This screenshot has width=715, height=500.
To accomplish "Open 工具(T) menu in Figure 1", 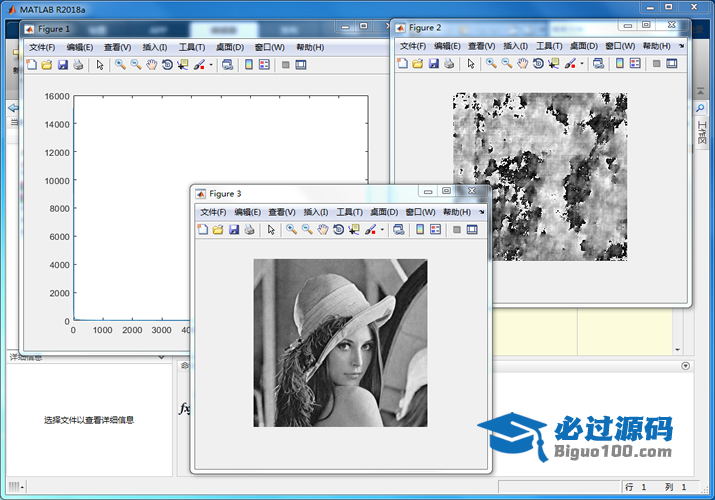I will [x=192, y=47].
